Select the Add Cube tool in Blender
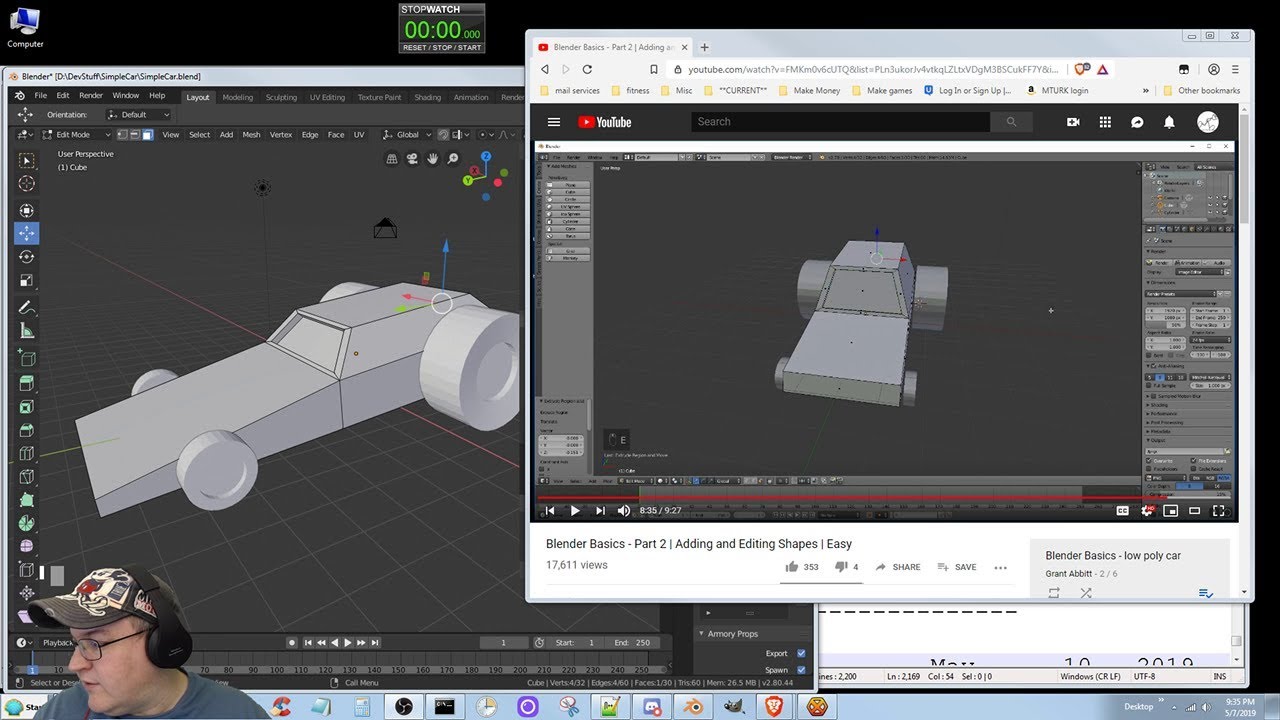The height and width of the screenshot is (720, 1280). click(26, 358)
